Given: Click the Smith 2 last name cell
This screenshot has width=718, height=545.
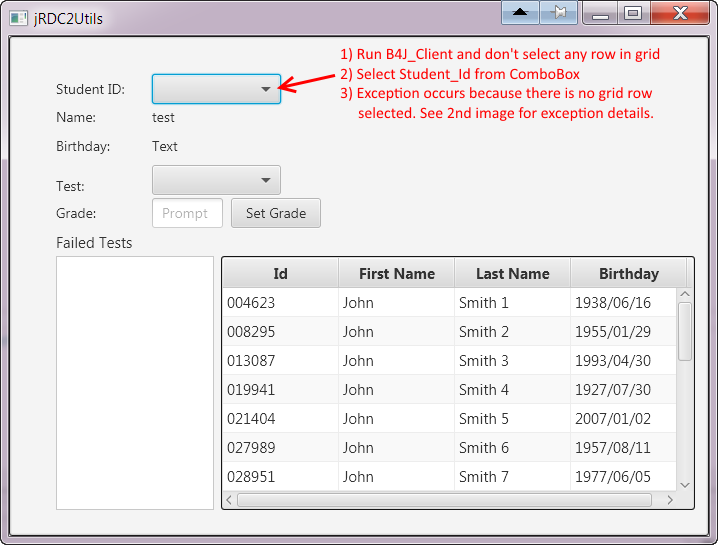Looking at the screenshot, I should [x=512, y=331].
